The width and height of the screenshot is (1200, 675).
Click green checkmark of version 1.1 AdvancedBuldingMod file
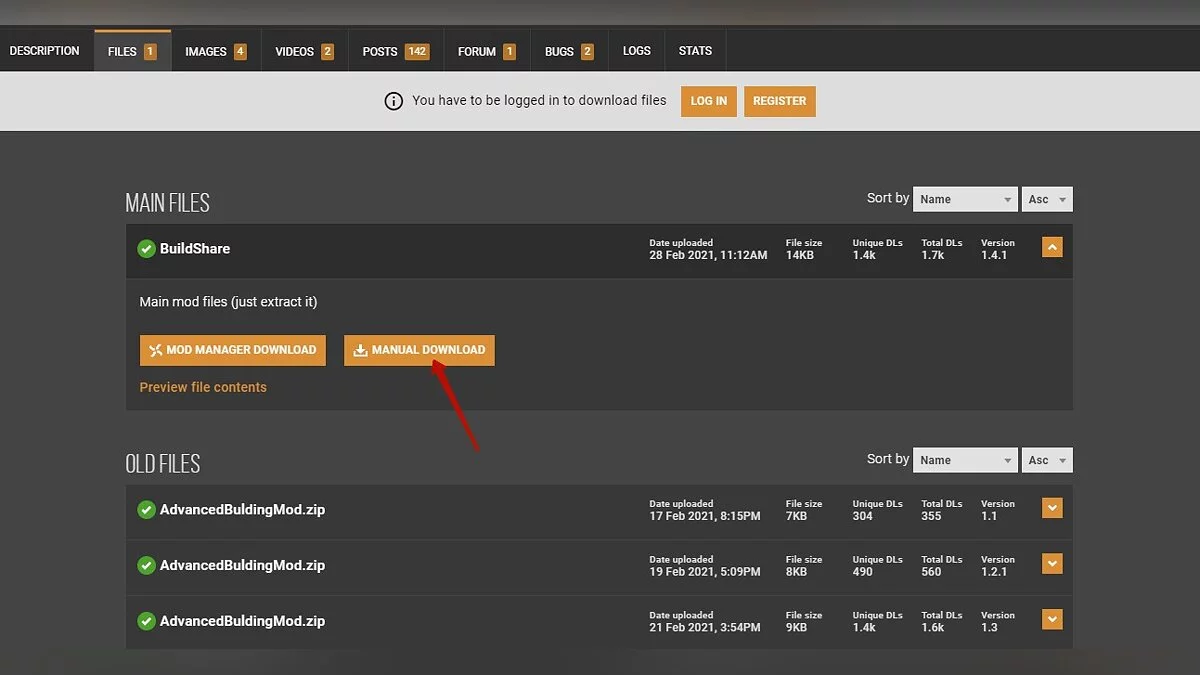(x=146, y=510)
